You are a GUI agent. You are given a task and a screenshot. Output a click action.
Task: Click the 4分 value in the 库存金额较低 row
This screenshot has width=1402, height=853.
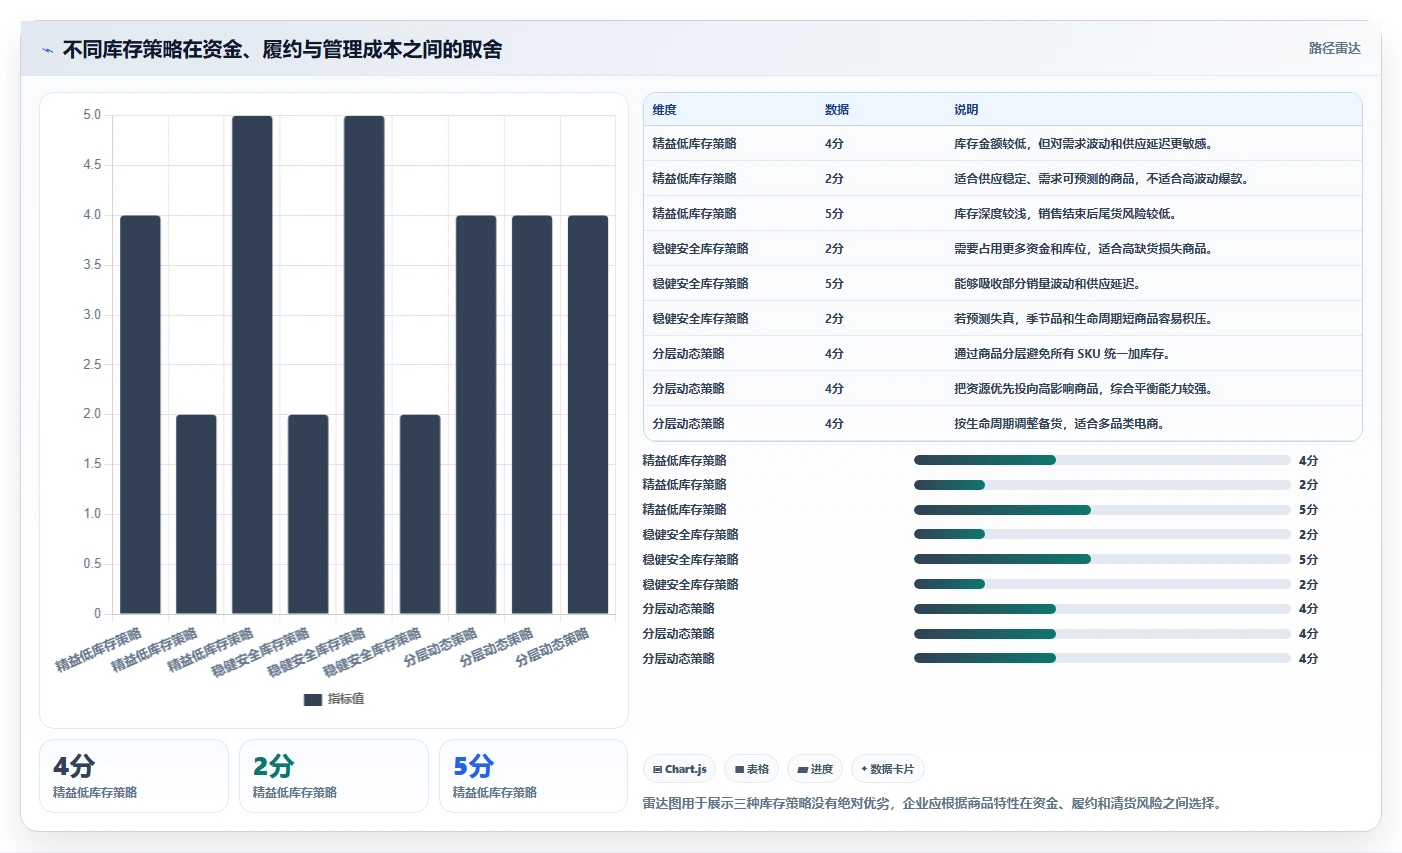tap(834, 144)
